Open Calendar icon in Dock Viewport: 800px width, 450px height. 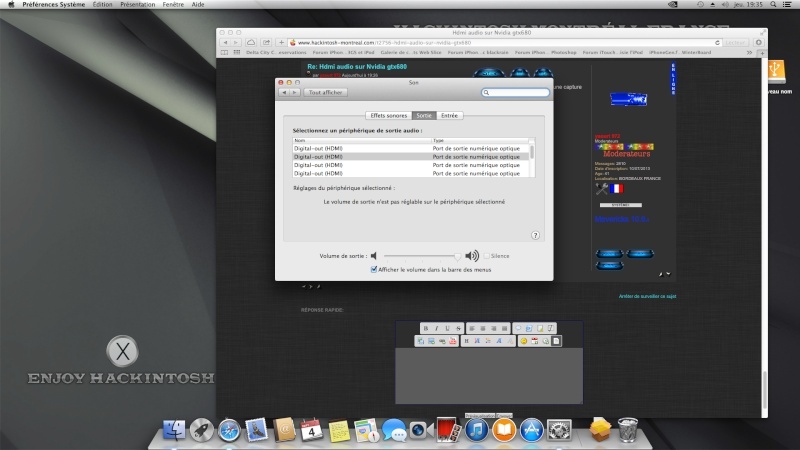[311, 430]
